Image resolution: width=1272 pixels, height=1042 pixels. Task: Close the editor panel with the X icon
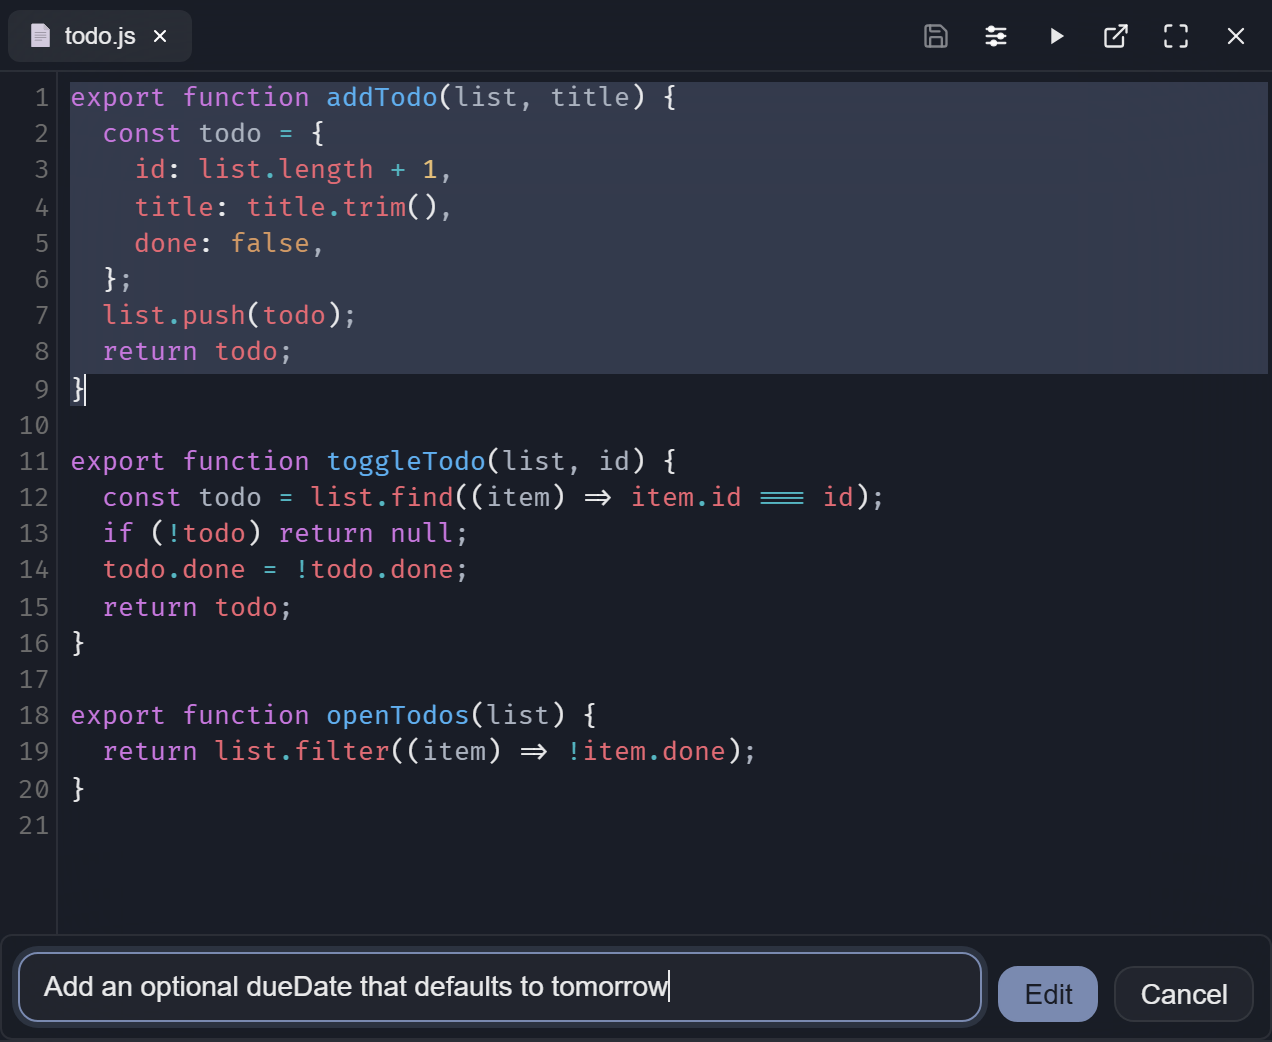[x=1236, y=37]
